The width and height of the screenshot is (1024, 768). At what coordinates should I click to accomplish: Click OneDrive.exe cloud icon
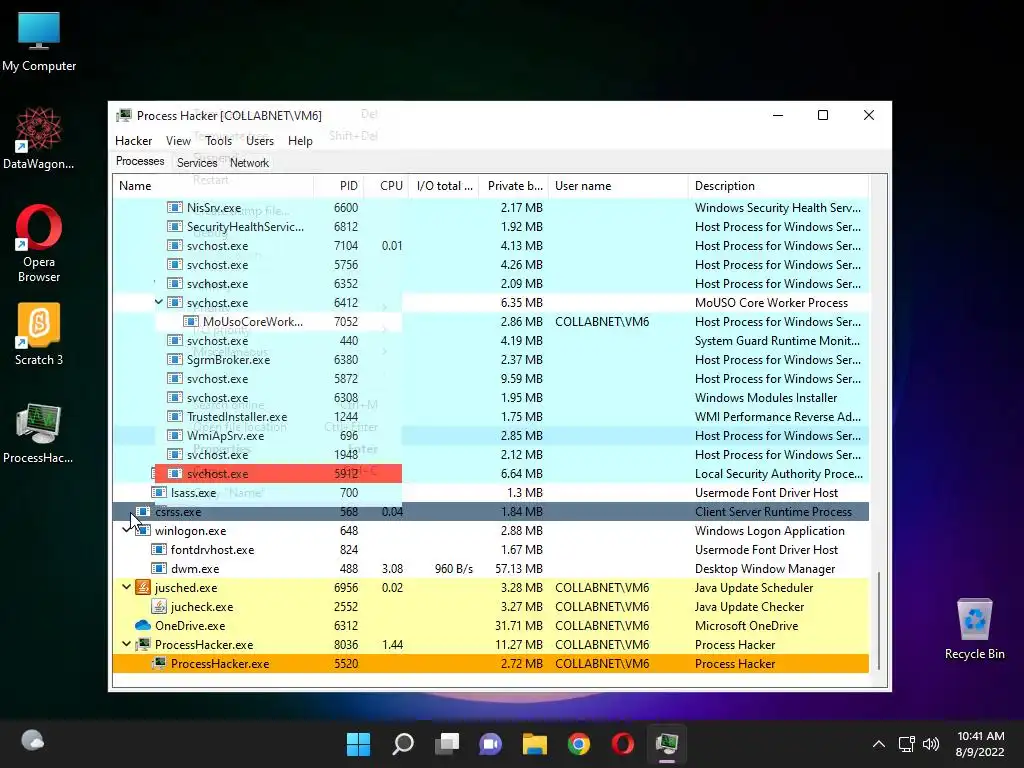[143, 625]
